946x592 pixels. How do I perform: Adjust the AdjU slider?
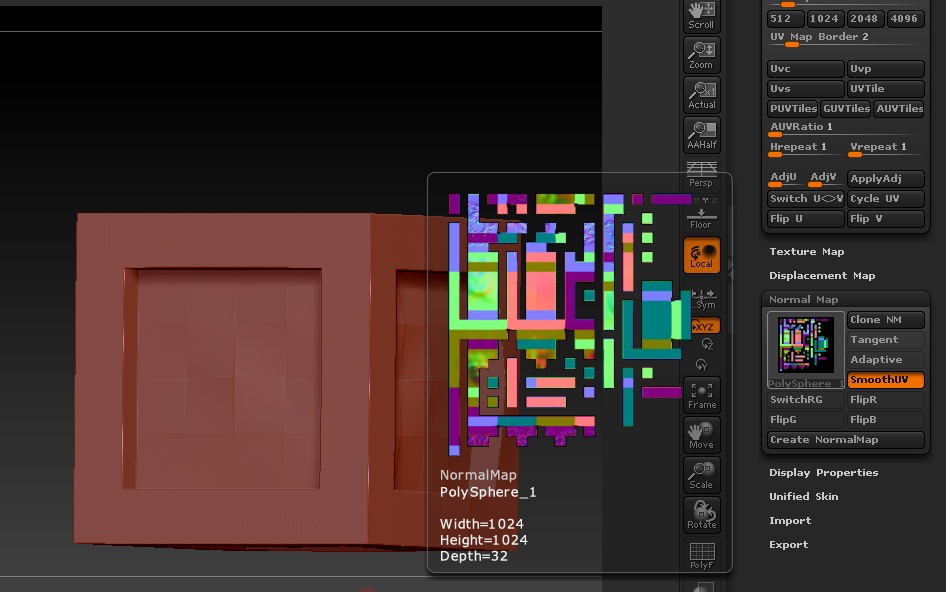click(x=786, y=179)
